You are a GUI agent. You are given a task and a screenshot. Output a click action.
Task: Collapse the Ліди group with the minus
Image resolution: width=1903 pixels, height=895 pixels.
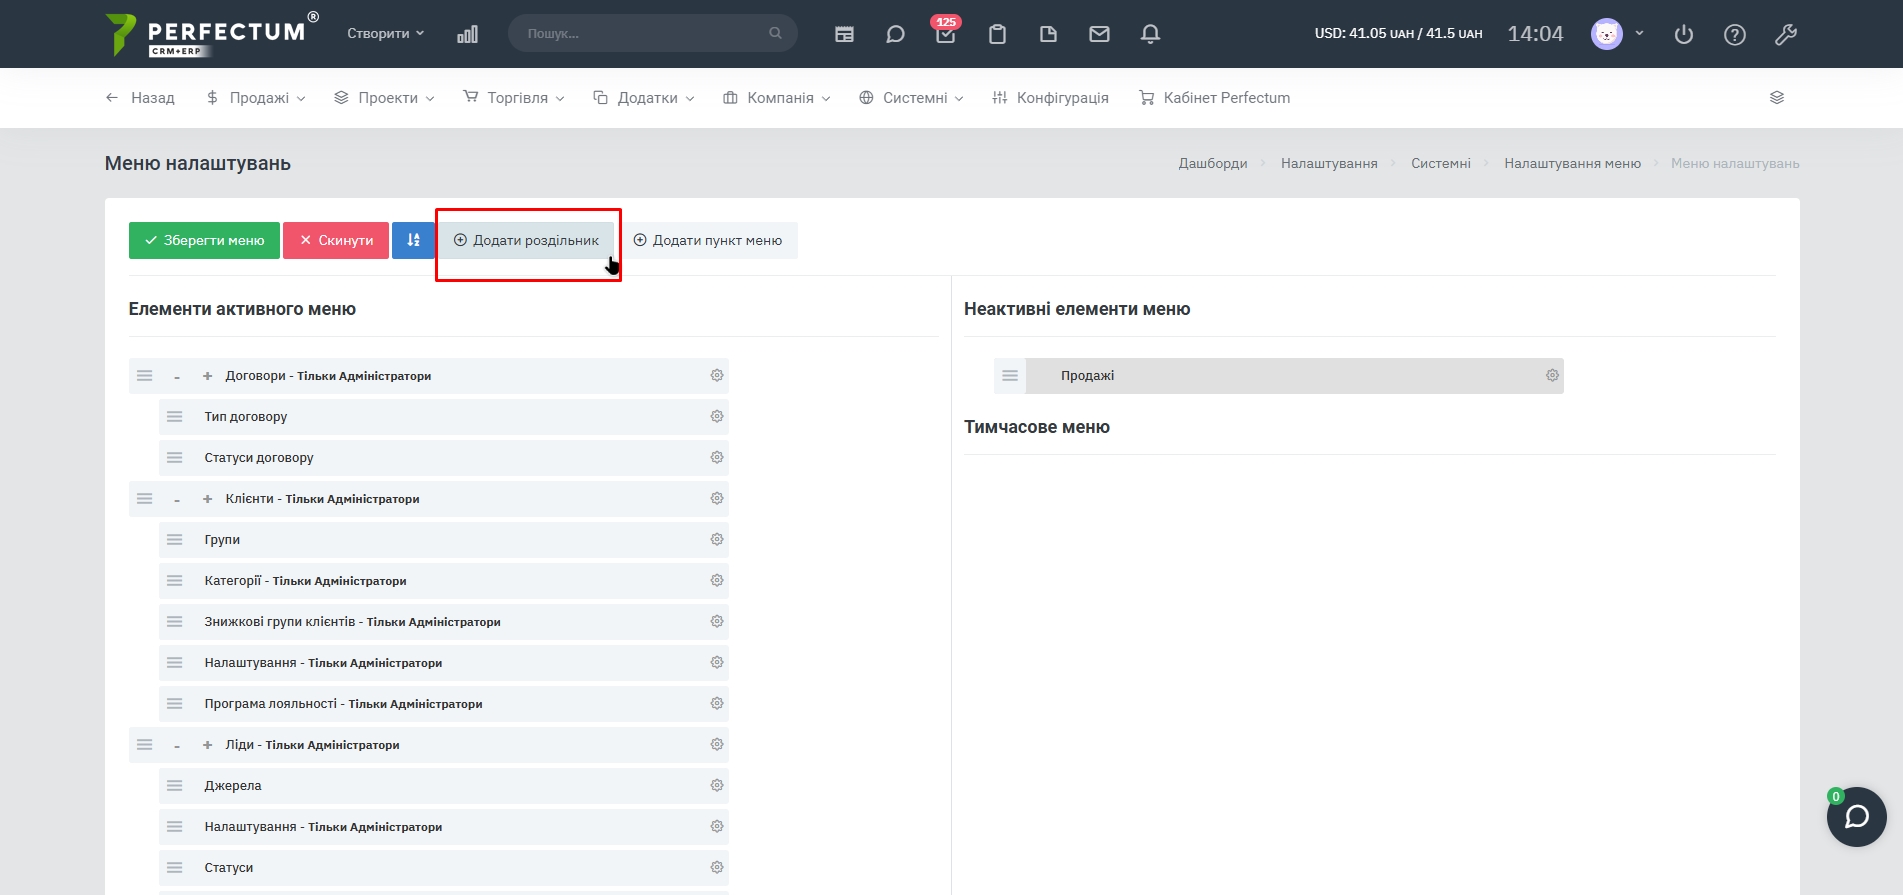pyautogui.click(x=177, y=746)
